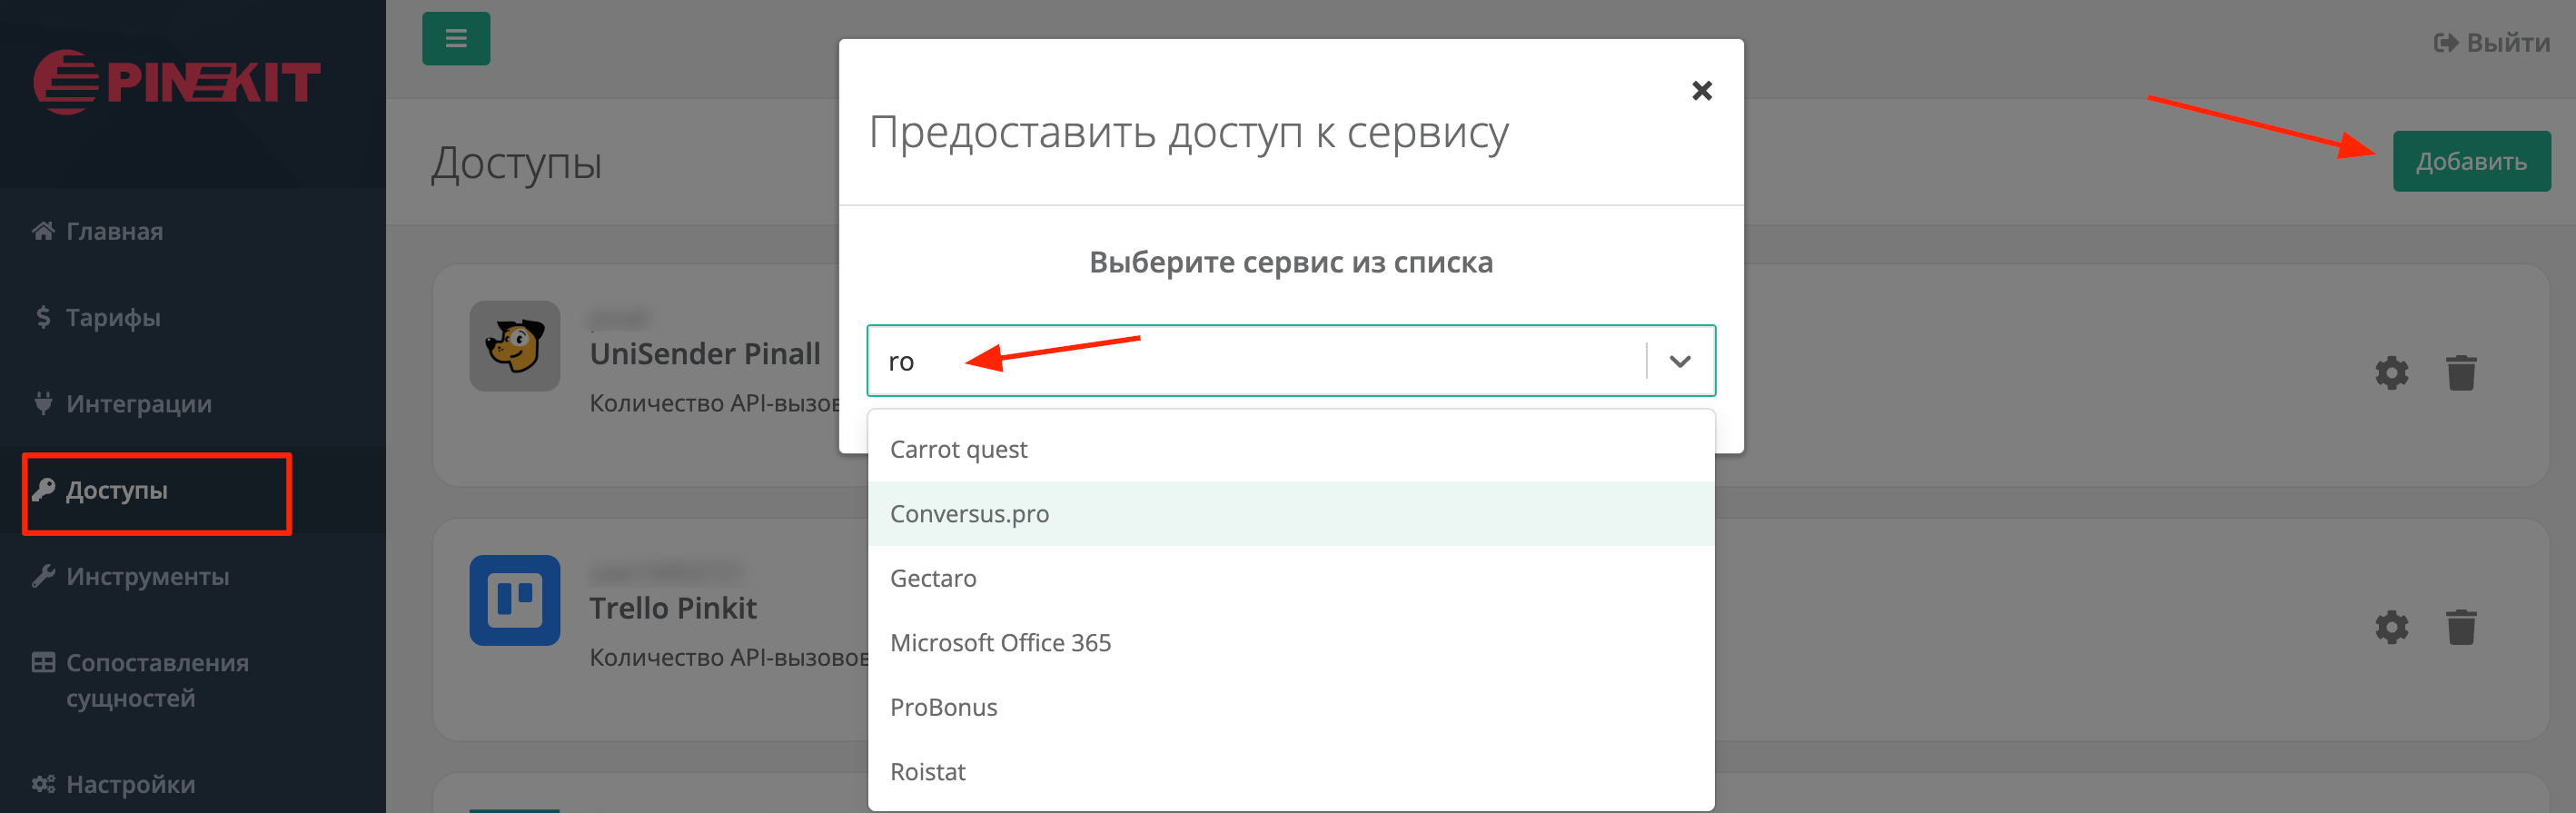The image size is (2576, 813).
Task: Delete the Trello Pinkit access
Action: (2461, 628)
